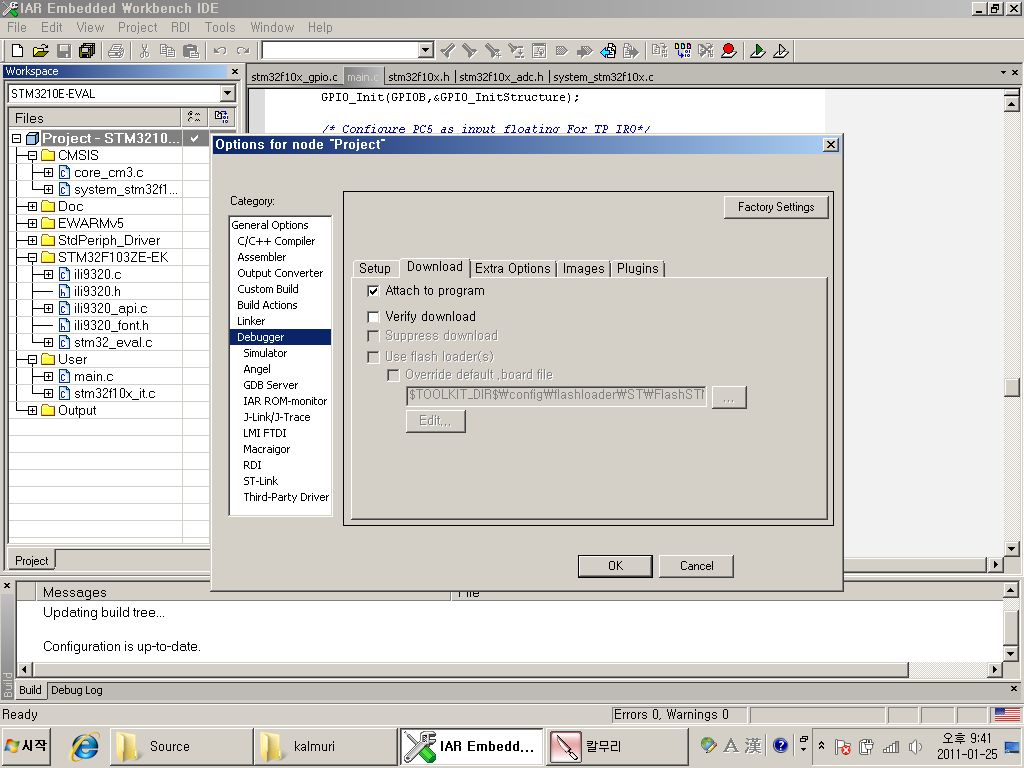Switch to the Debug Log tab

(x=76, y=690)
